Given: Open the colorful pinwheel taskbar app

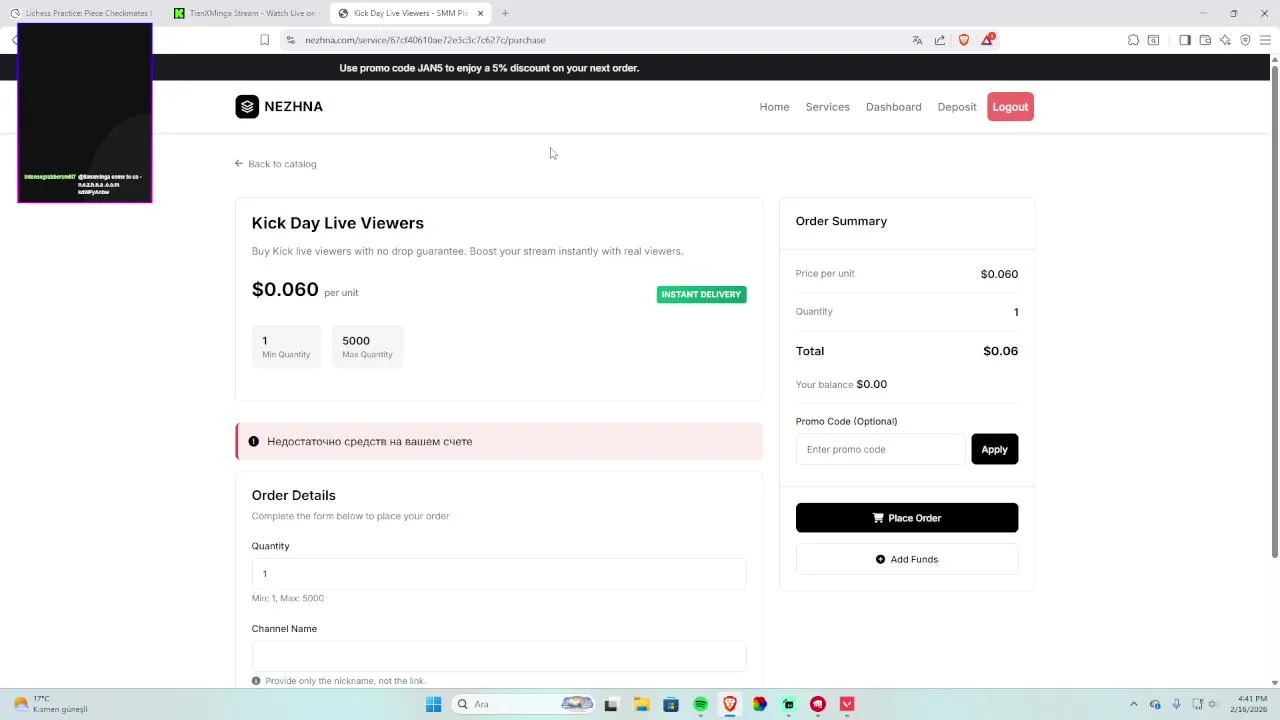Looking at the screenshot, I should point(759,704).
